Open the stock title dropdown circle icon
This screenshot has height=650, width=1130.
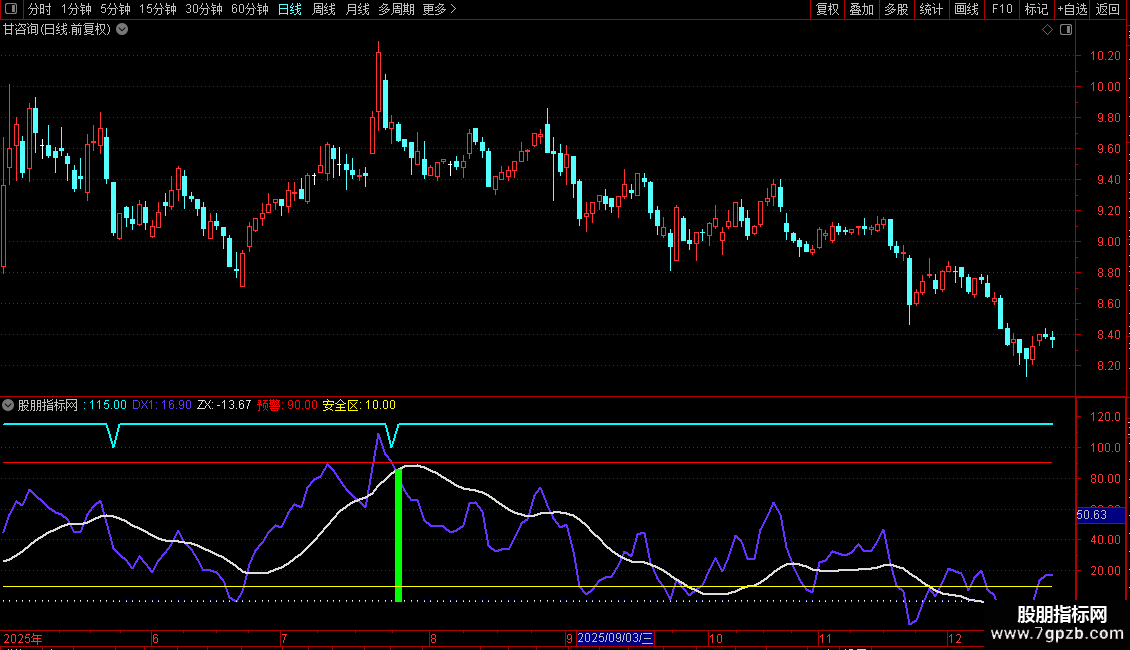[x=123, y=29]
